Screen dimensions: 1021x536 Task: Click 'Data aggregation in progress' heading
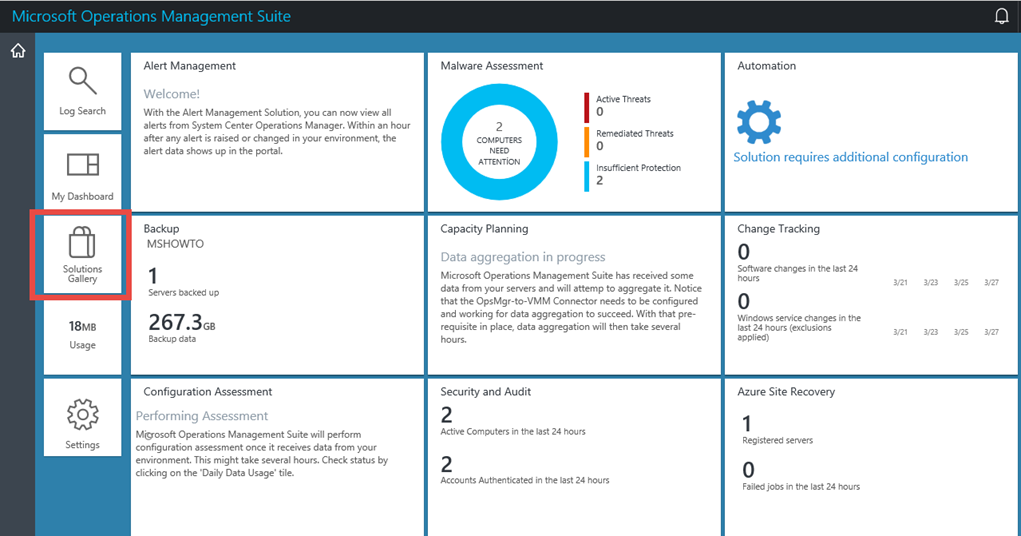[x=523, y=257]
